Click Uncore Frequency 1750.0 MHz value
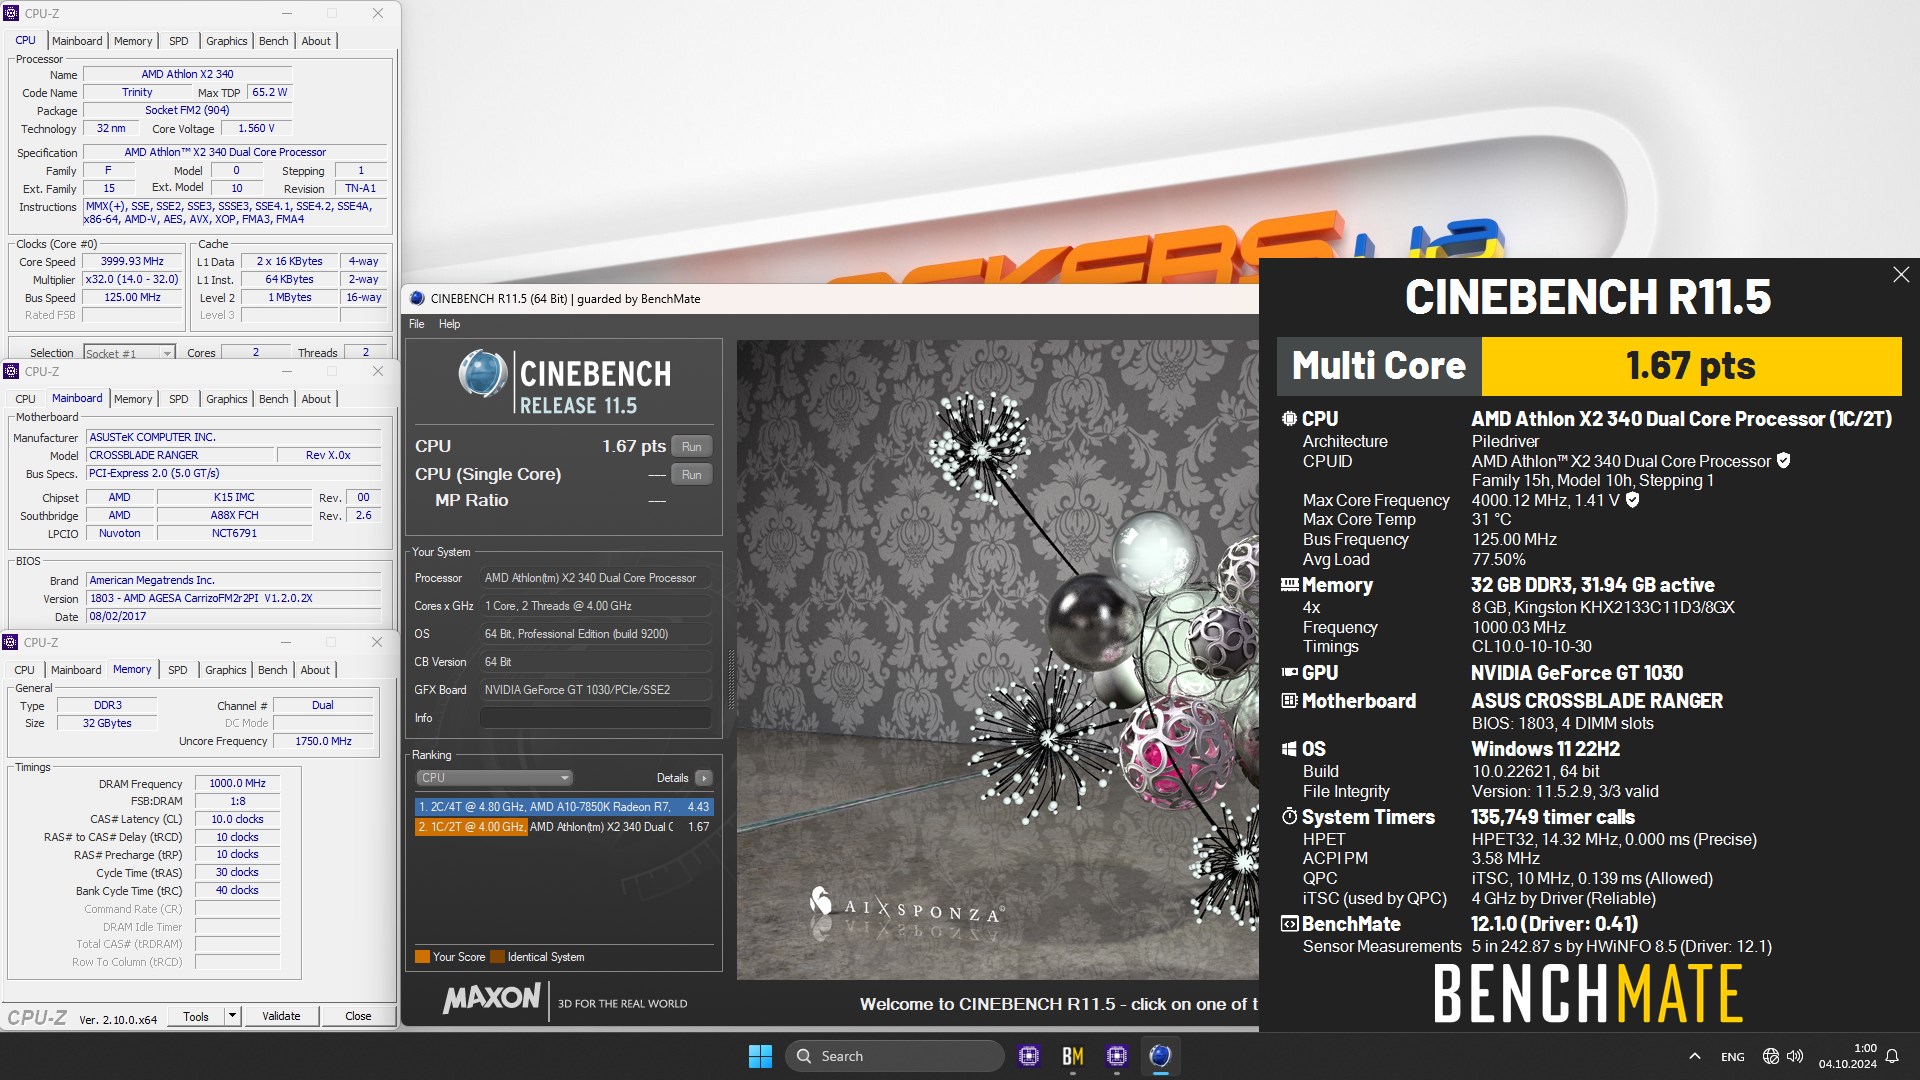The image size is (1920, 1080). [x=323, y=742]
